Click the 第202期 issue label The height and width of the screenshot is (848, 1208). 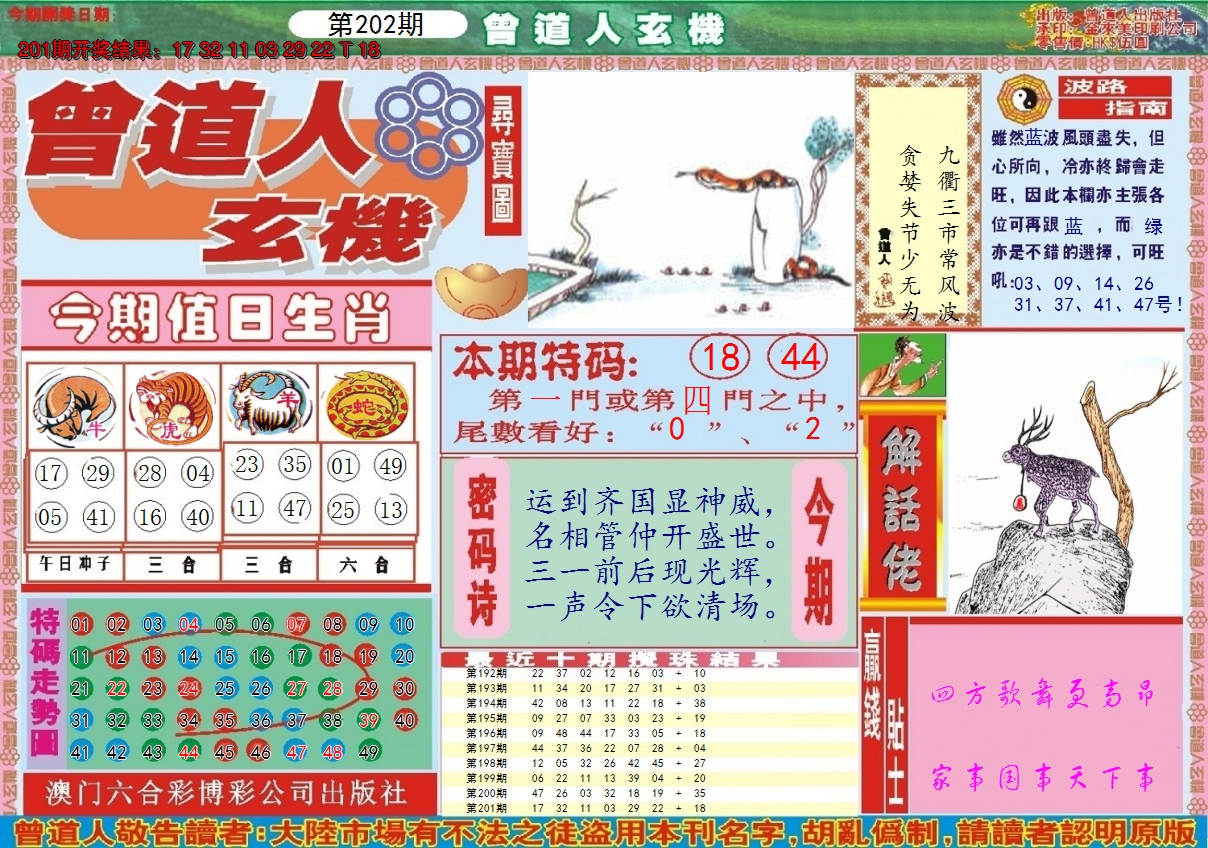click(x=376, y=25)
